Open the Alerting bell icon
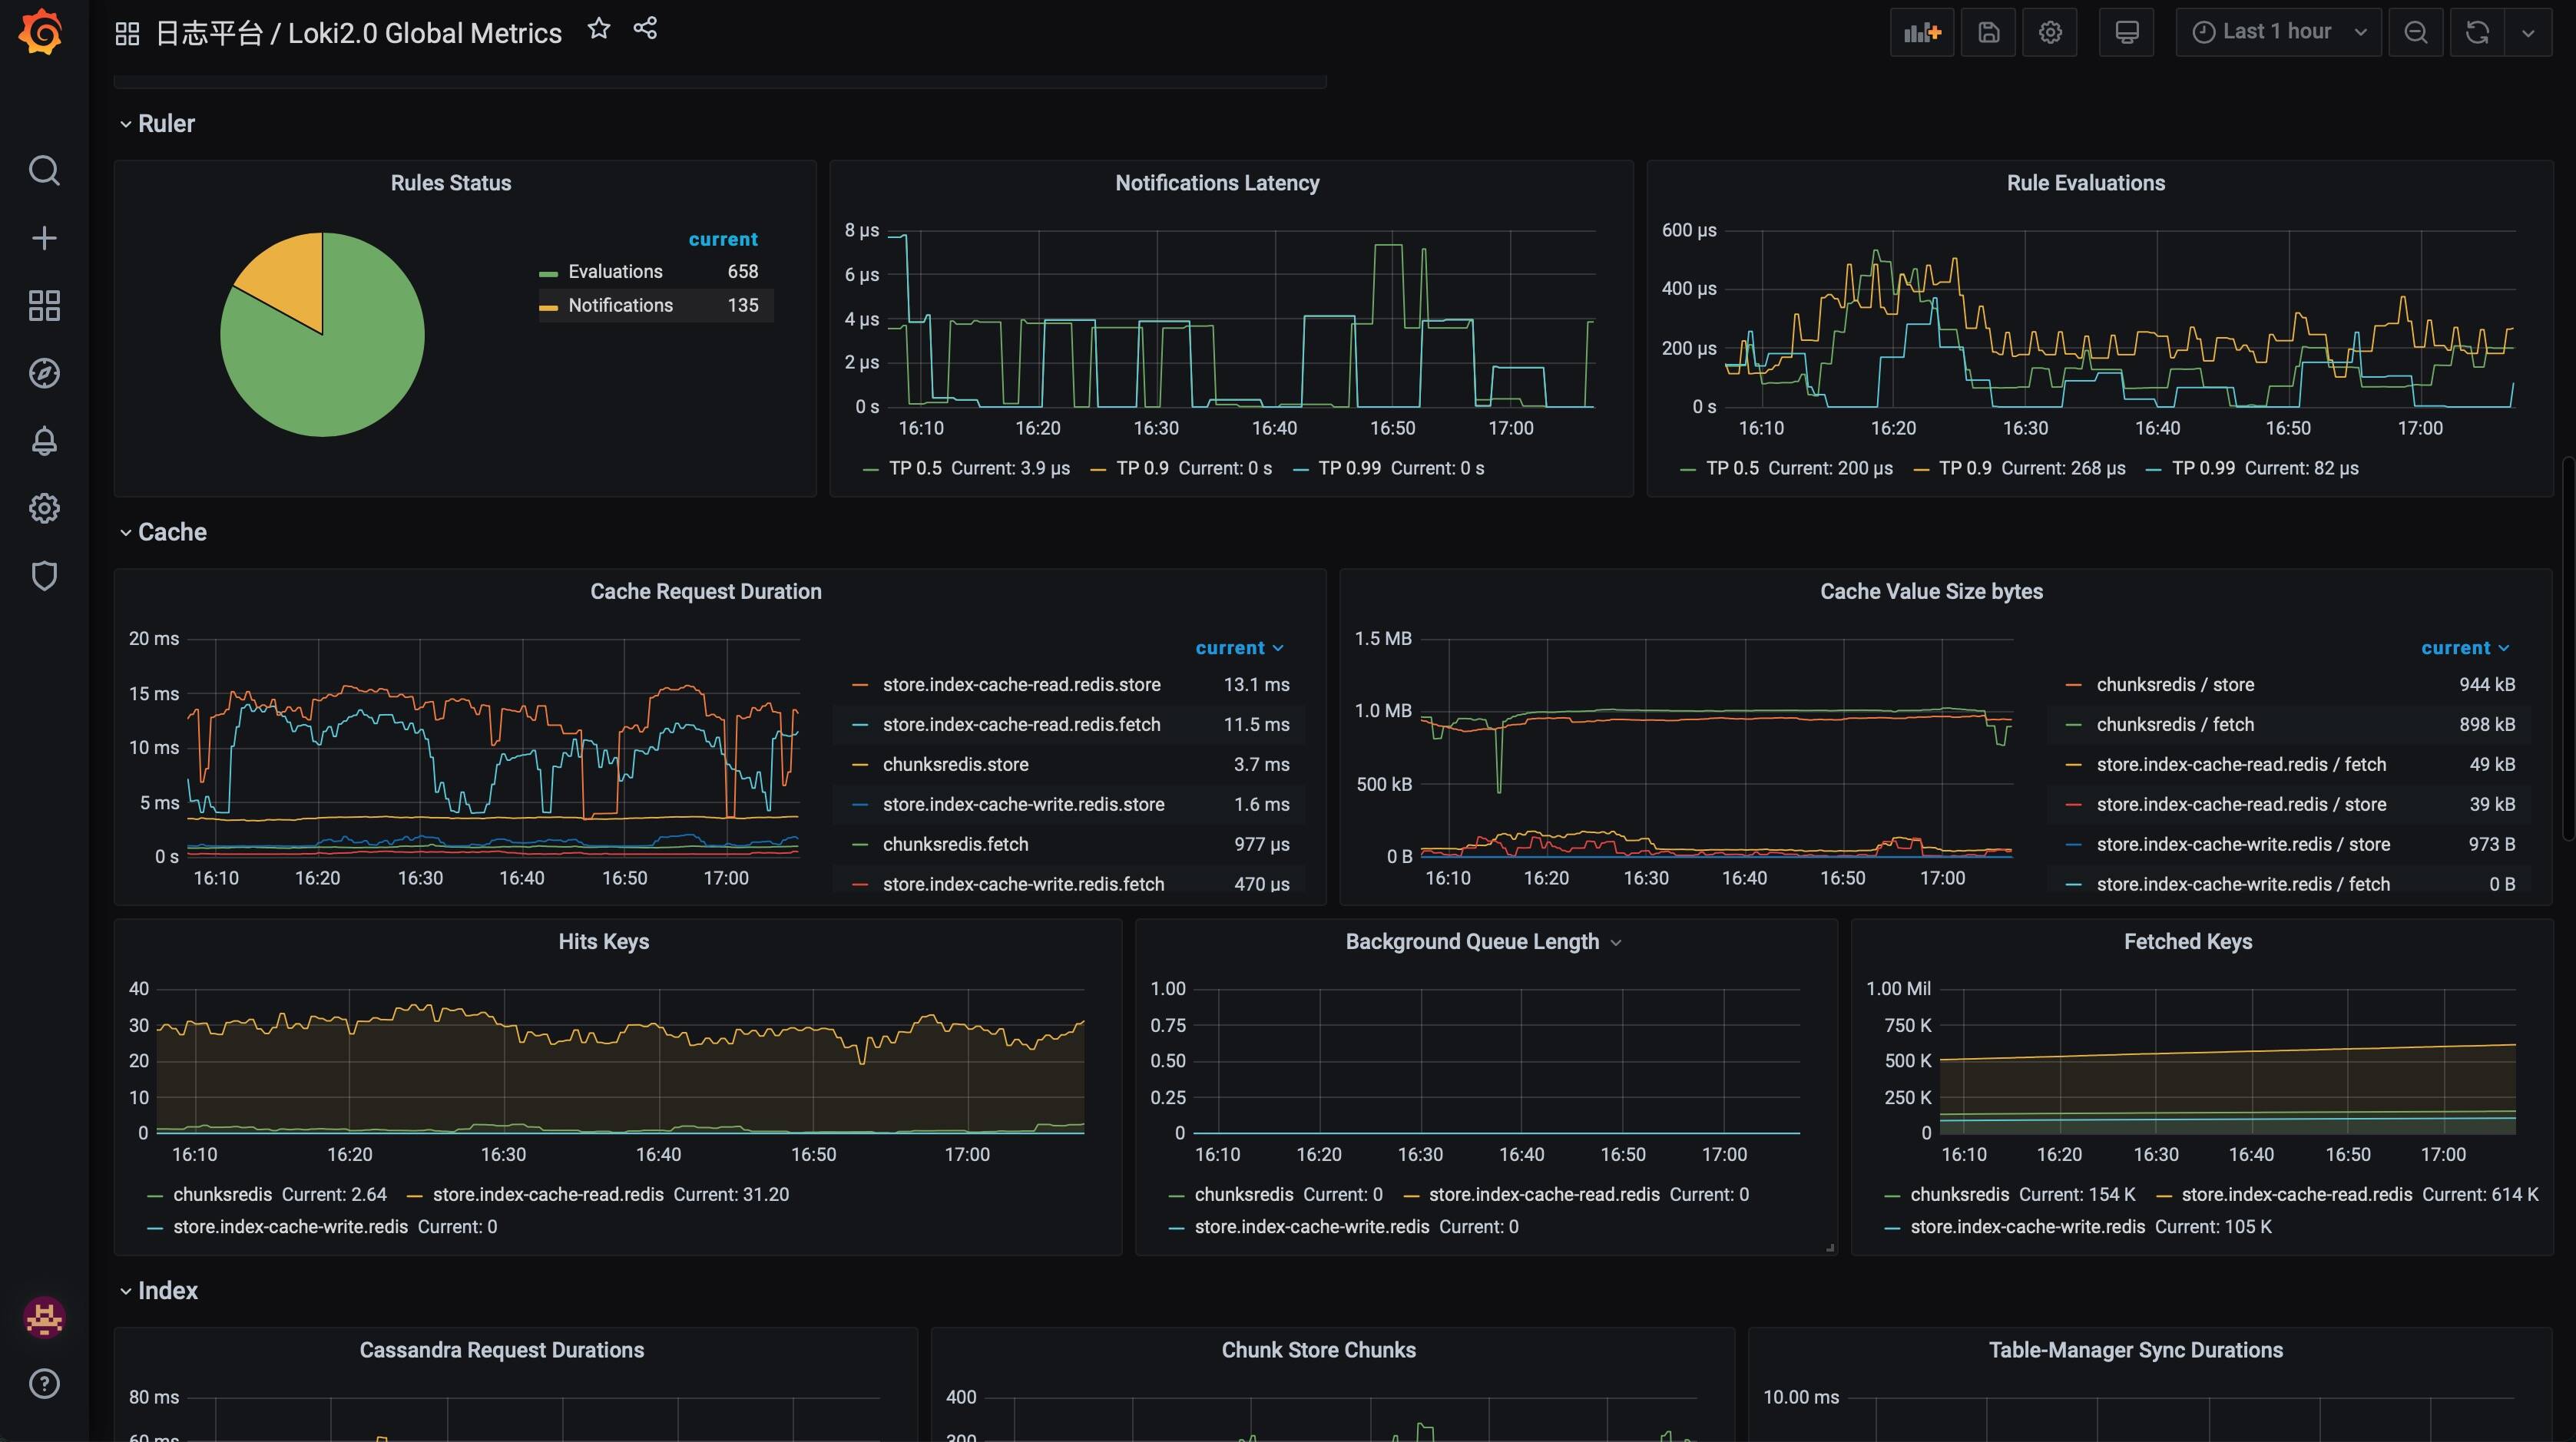 pos(44,441)
